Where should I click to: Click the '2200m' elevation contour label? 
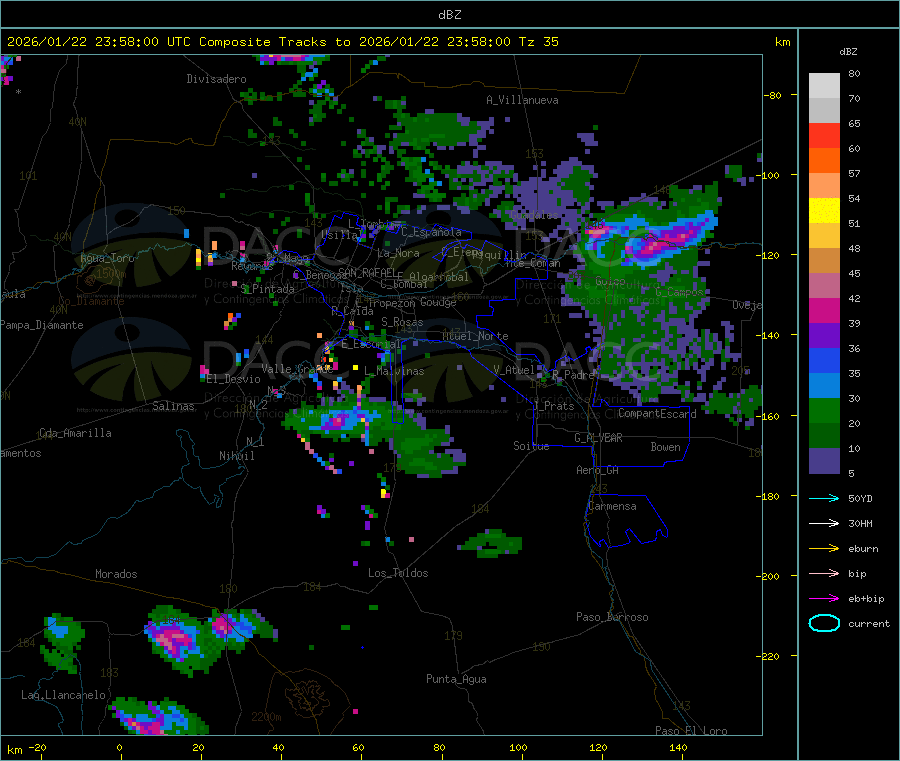click(266, 717)
